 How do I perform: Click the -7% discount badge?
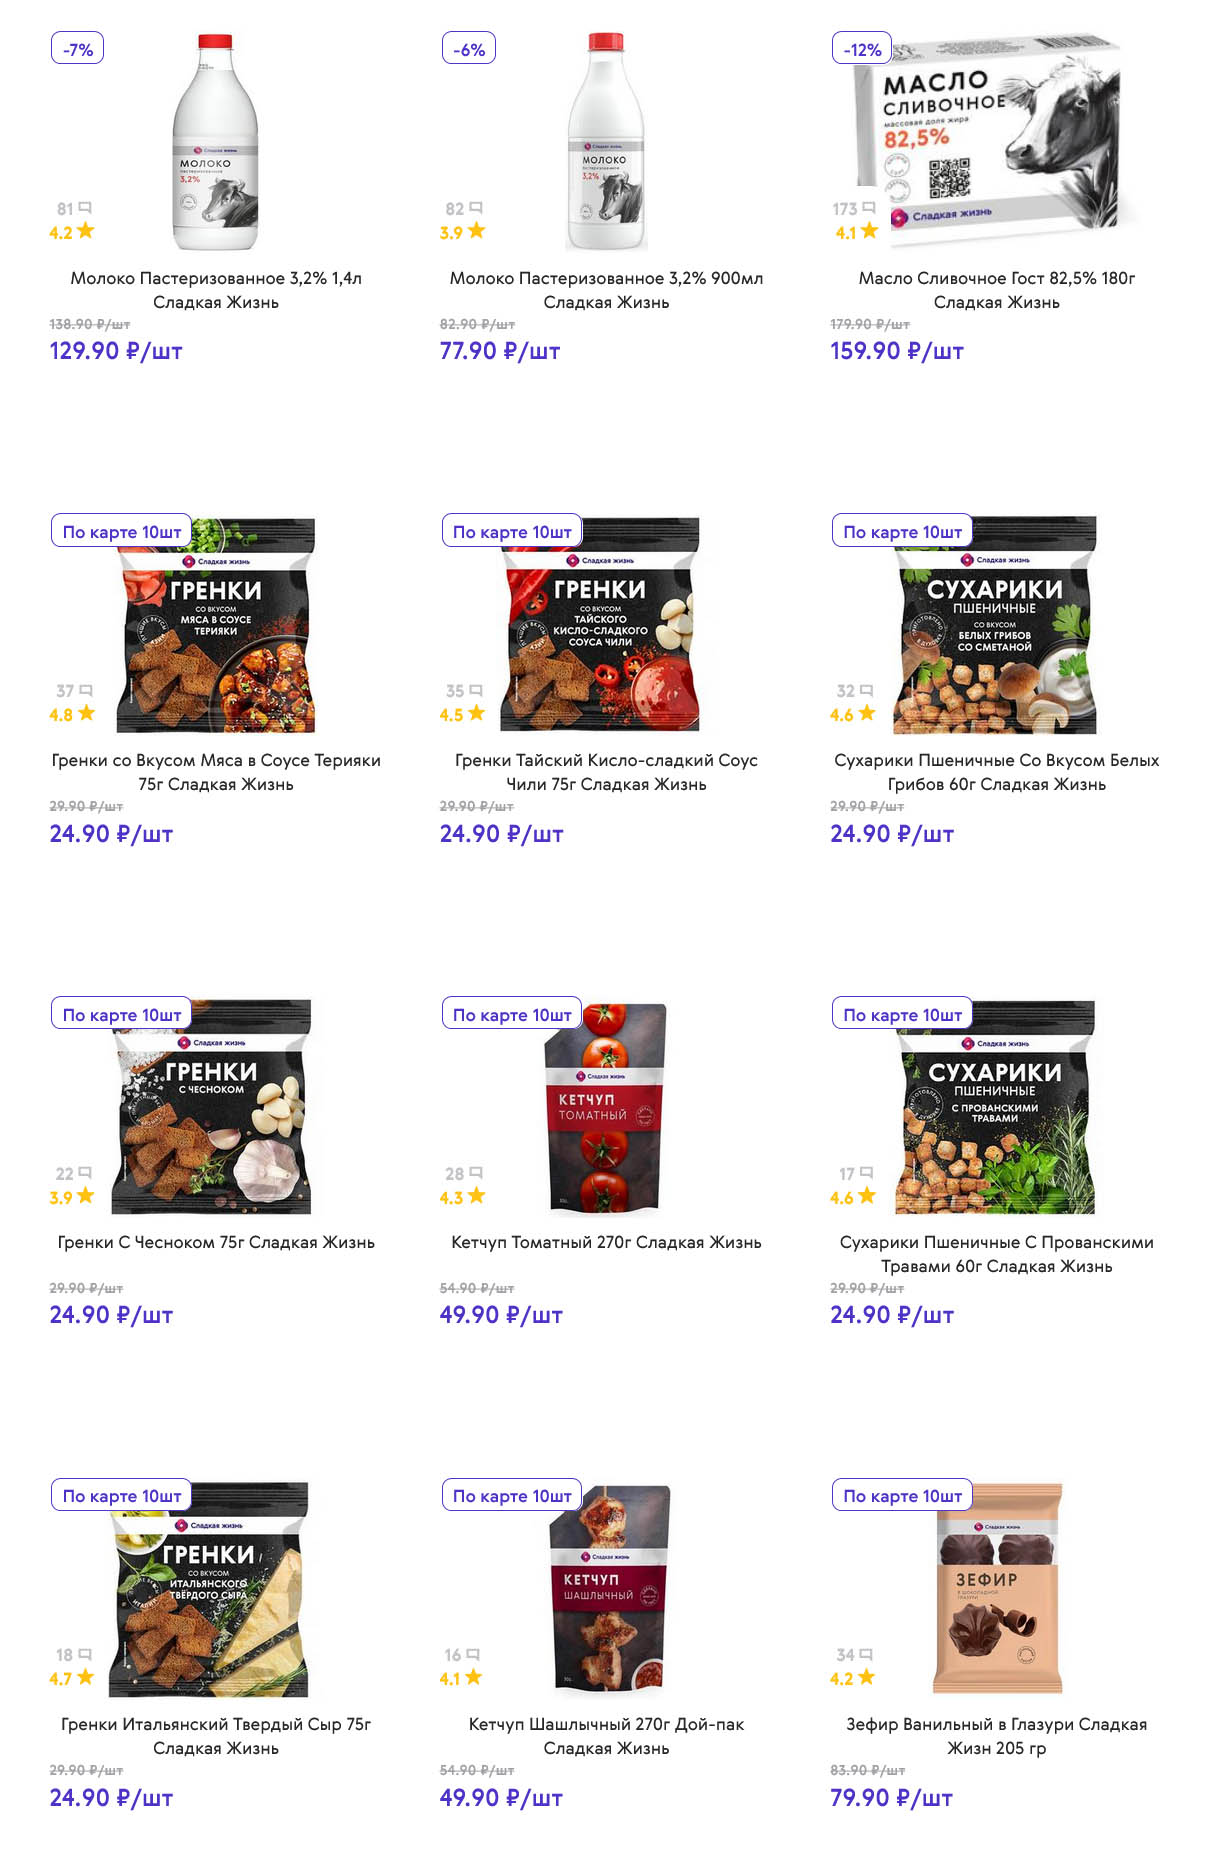78,49
